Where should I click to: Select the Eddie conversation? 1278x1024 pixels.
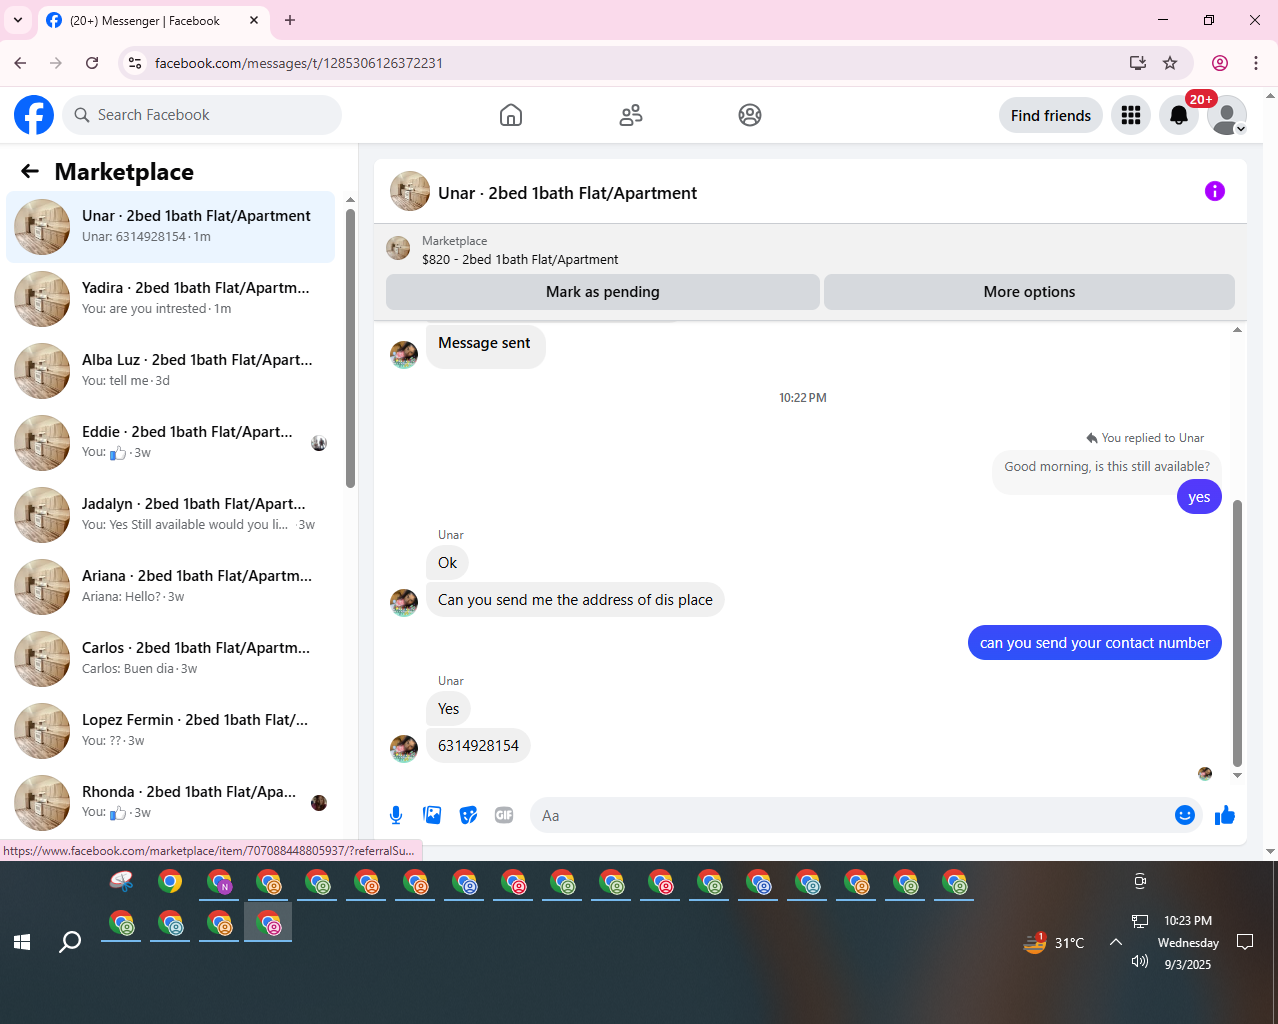[x=171, y=443]
